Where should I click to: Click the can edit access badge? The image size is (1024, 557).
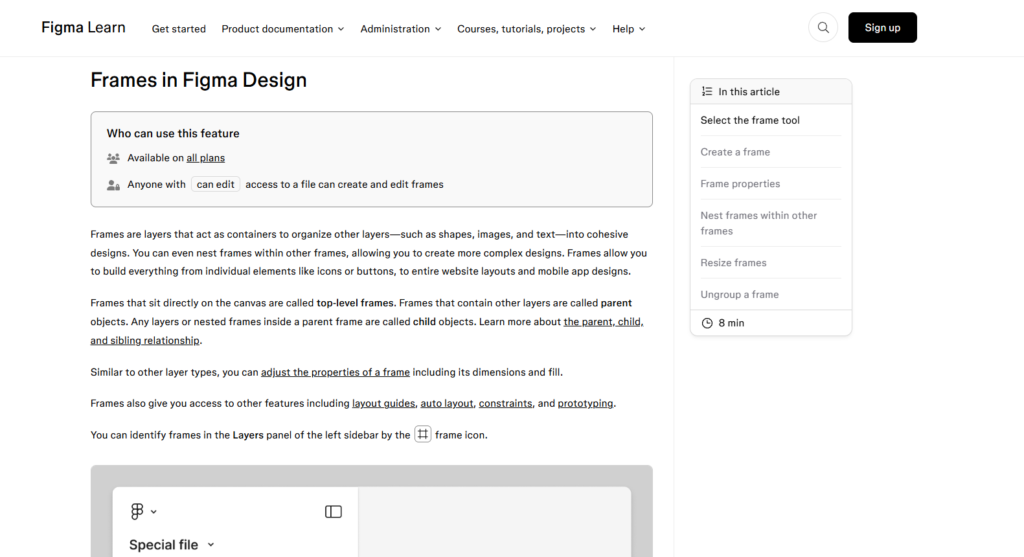[x=216, y=185]
